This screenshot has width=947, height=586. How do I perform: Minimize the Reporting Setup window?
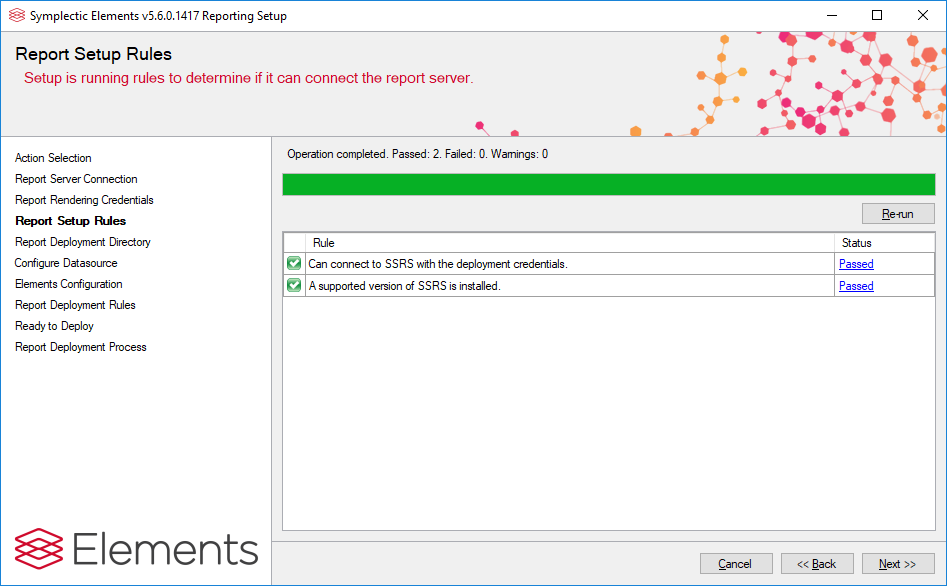tap(832, 16)
